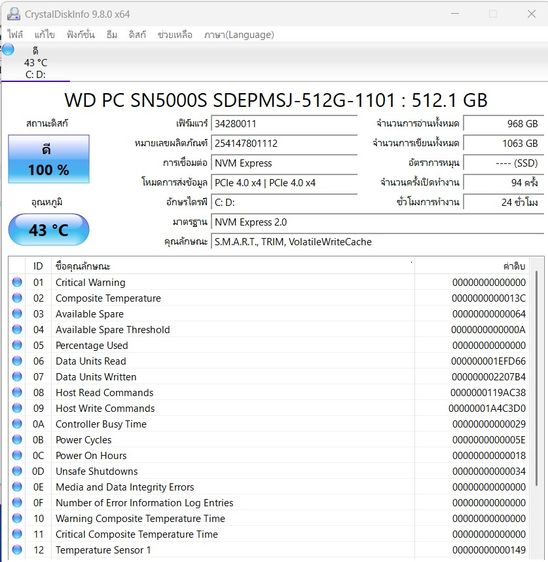
Task: Click raw value 0000000000149
Action: pos(489,550)
